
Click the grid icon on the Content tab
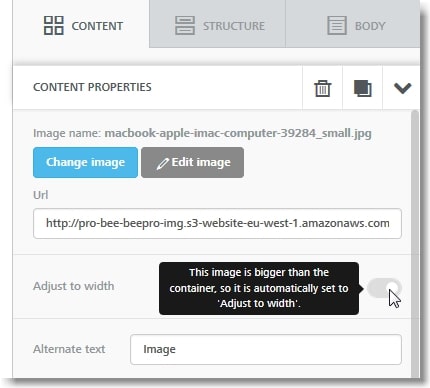pos(54,25)
